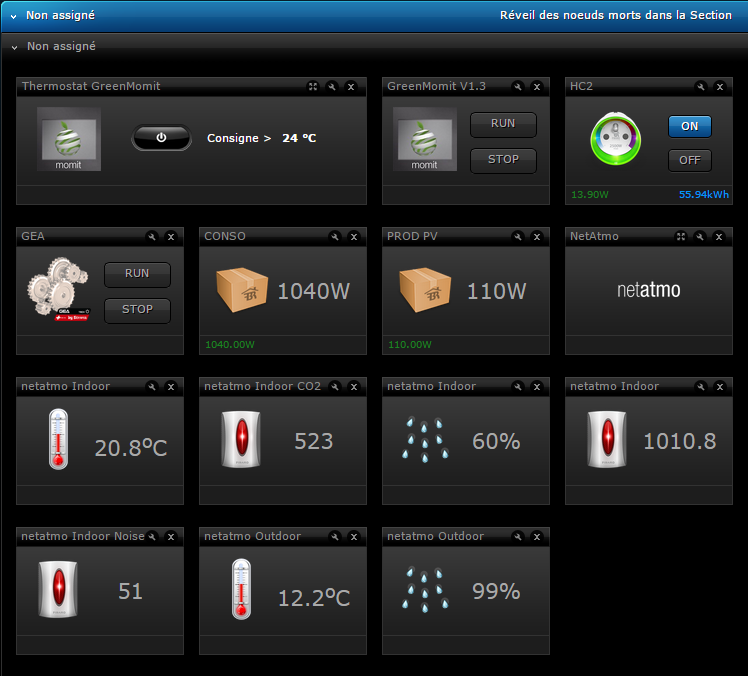Open wrench settings of Thermostat GreenMomit

[332, 87]
